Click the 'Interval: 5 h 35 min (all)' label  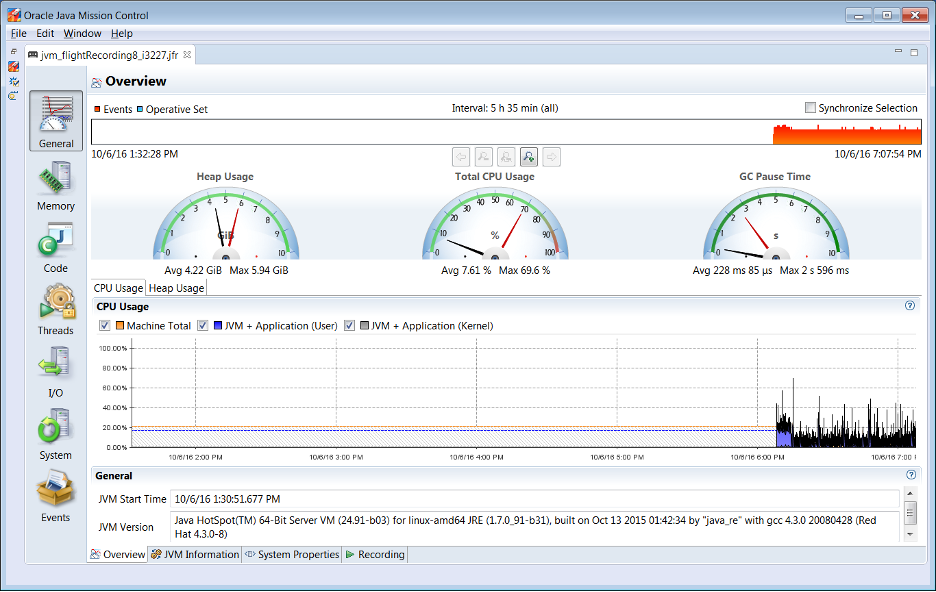[x=505, y=108]
